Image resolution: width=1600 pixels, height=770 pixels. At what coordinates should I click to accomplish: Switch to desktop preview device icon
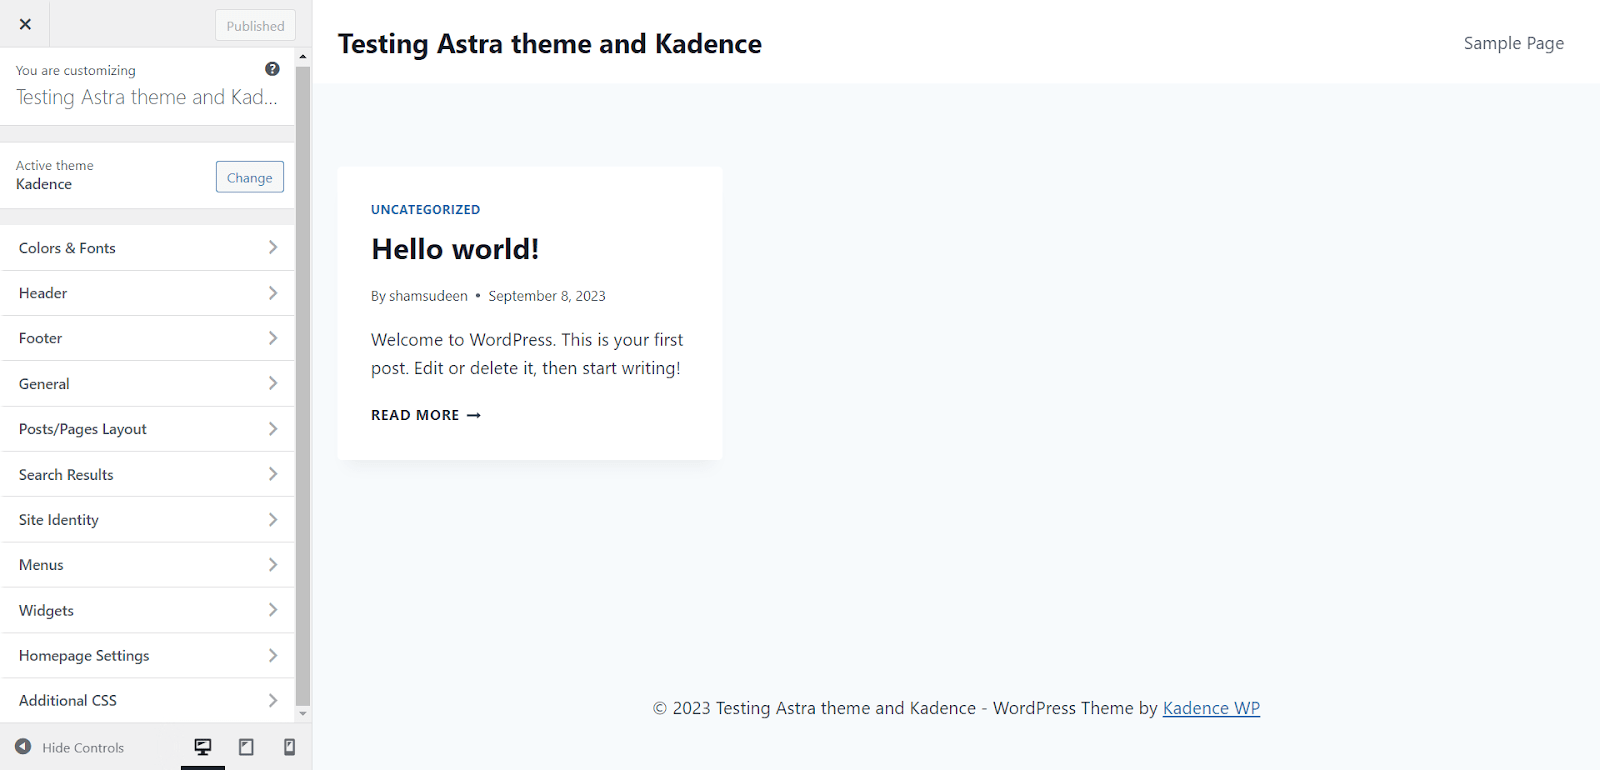point(203,747)
